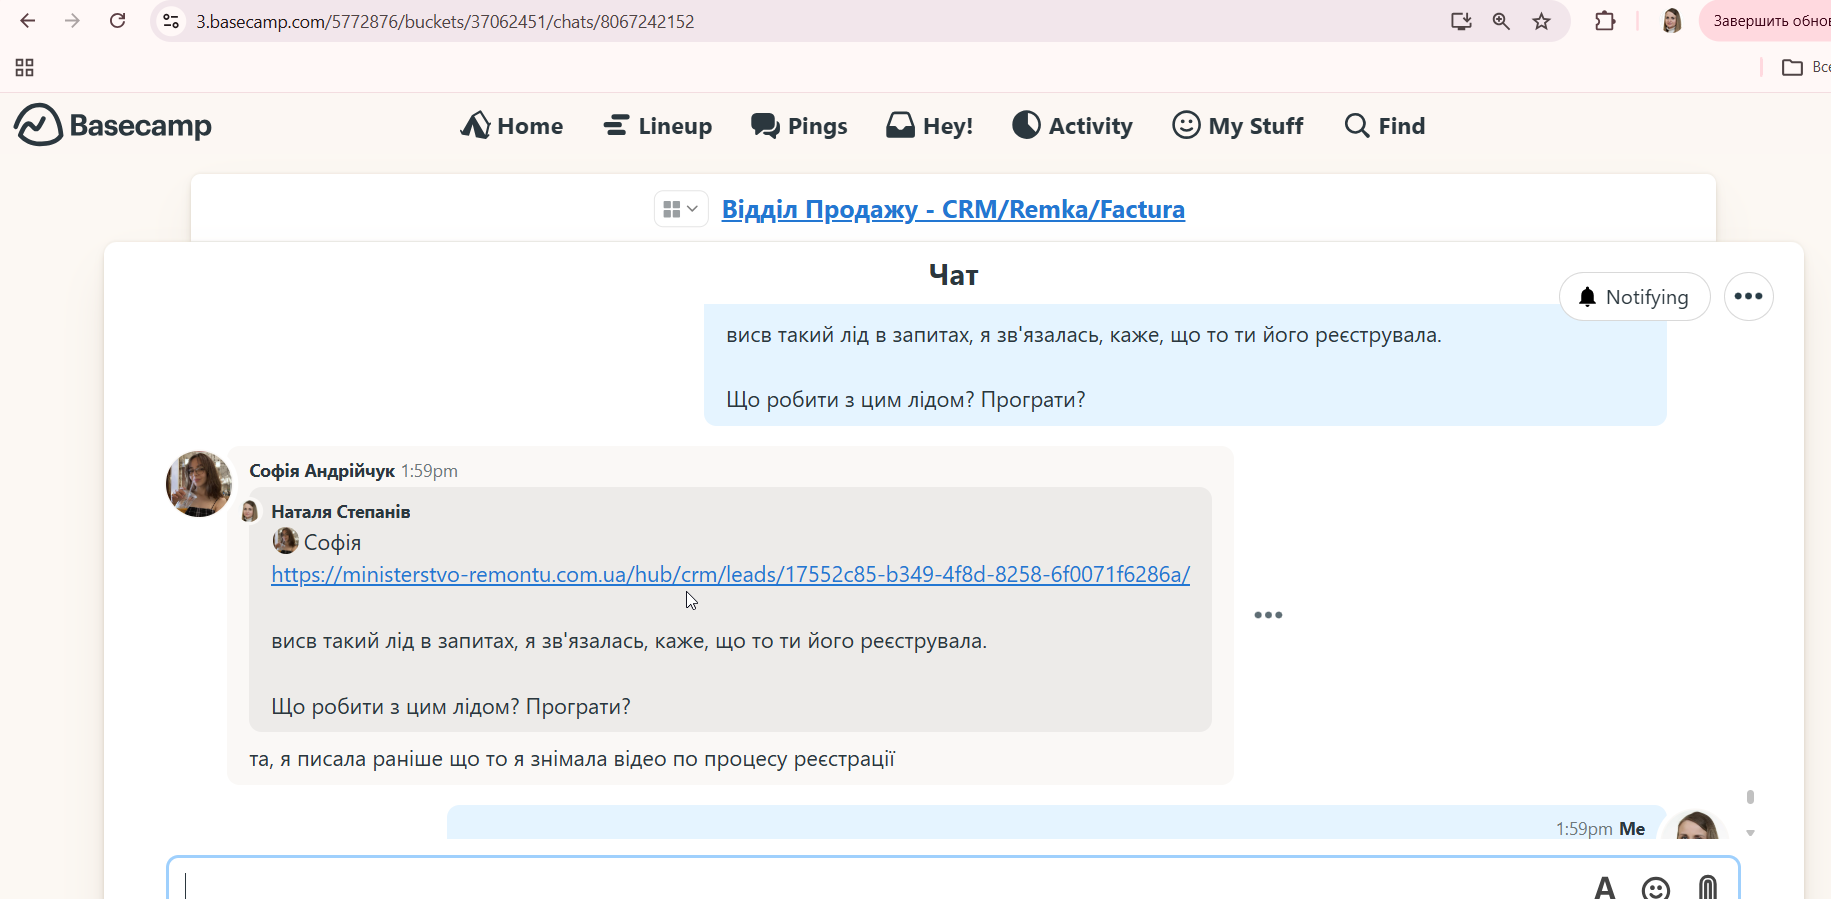Reload the page with the refresh icon
This screenshot has width=1831, height=899.
[x=117, y=21]
